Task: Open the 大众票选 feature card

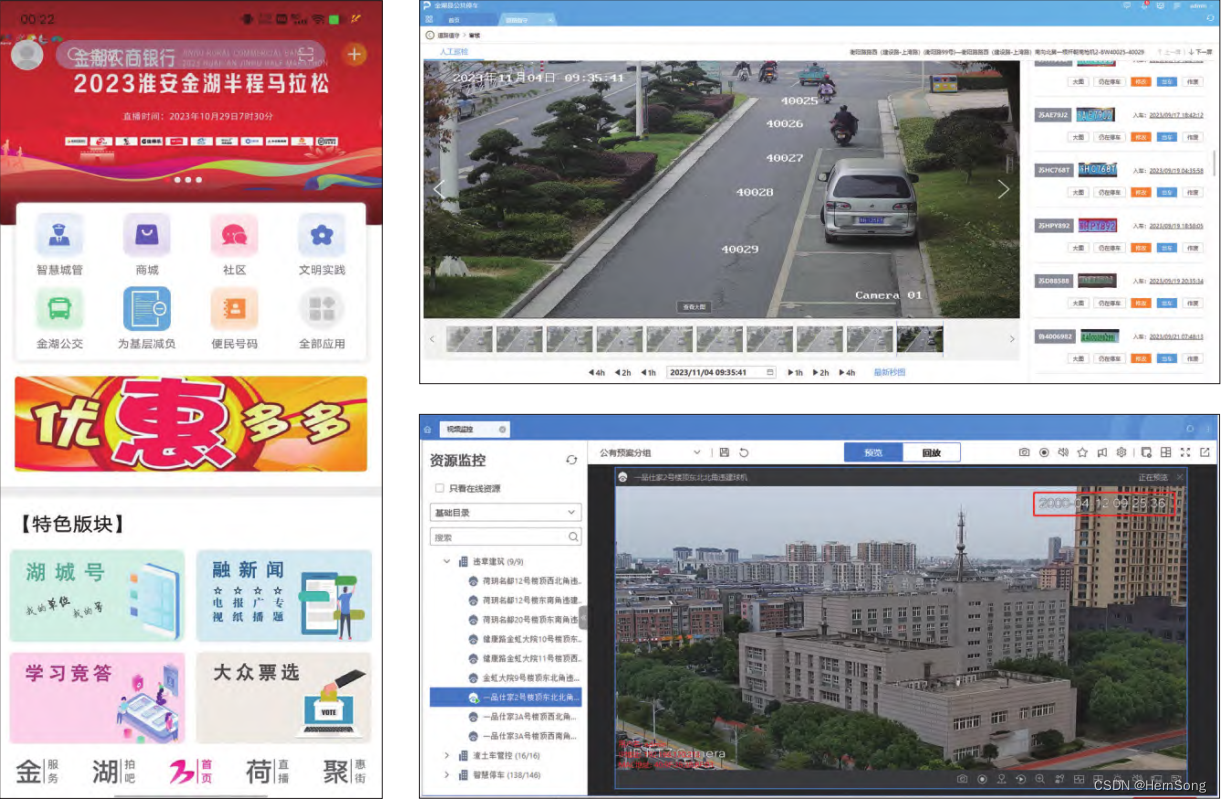Action: tap(283, 698)
